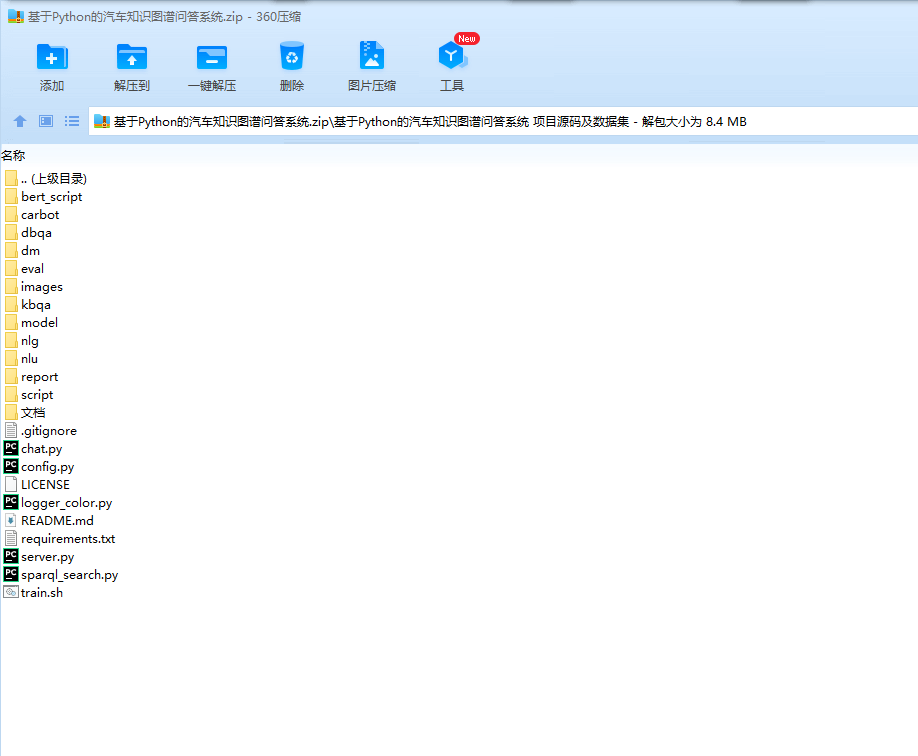918x756 pixels.
Task: Select the nlg folder
Action: [22, 341]
